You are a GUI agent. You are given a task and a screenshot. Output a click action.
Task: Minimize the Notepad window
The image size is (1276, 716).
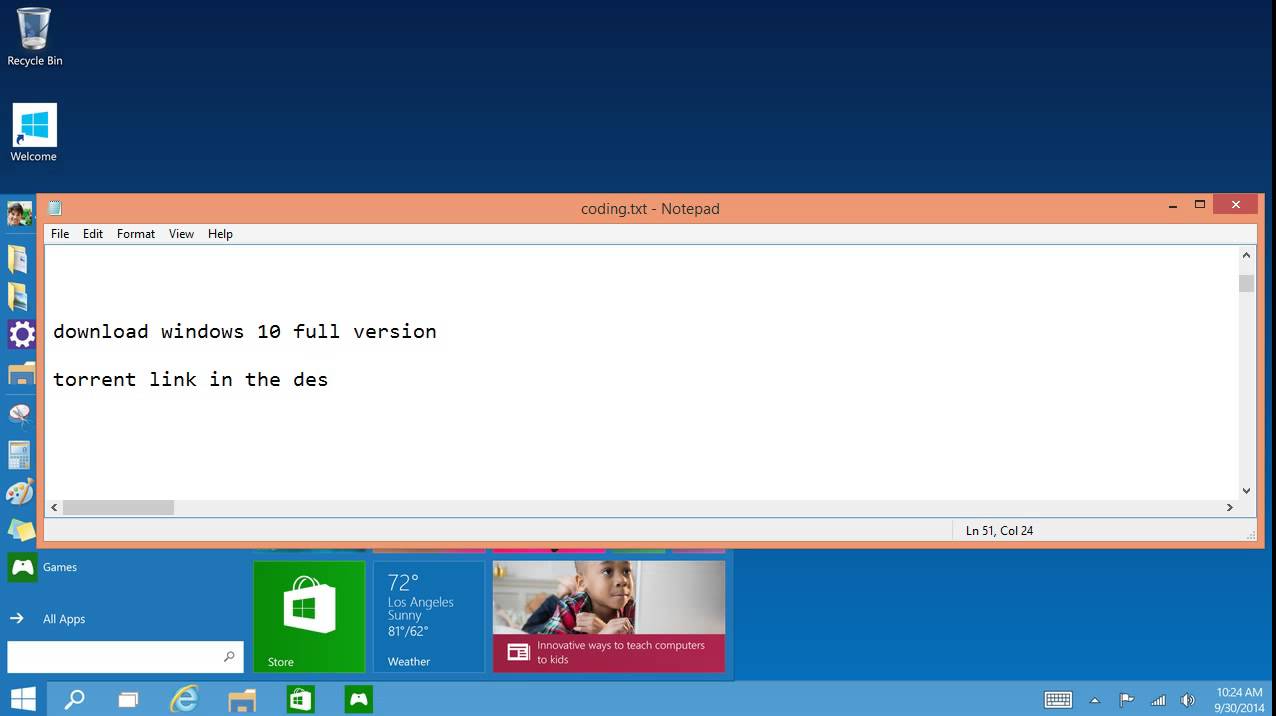tap(1172, 206)
